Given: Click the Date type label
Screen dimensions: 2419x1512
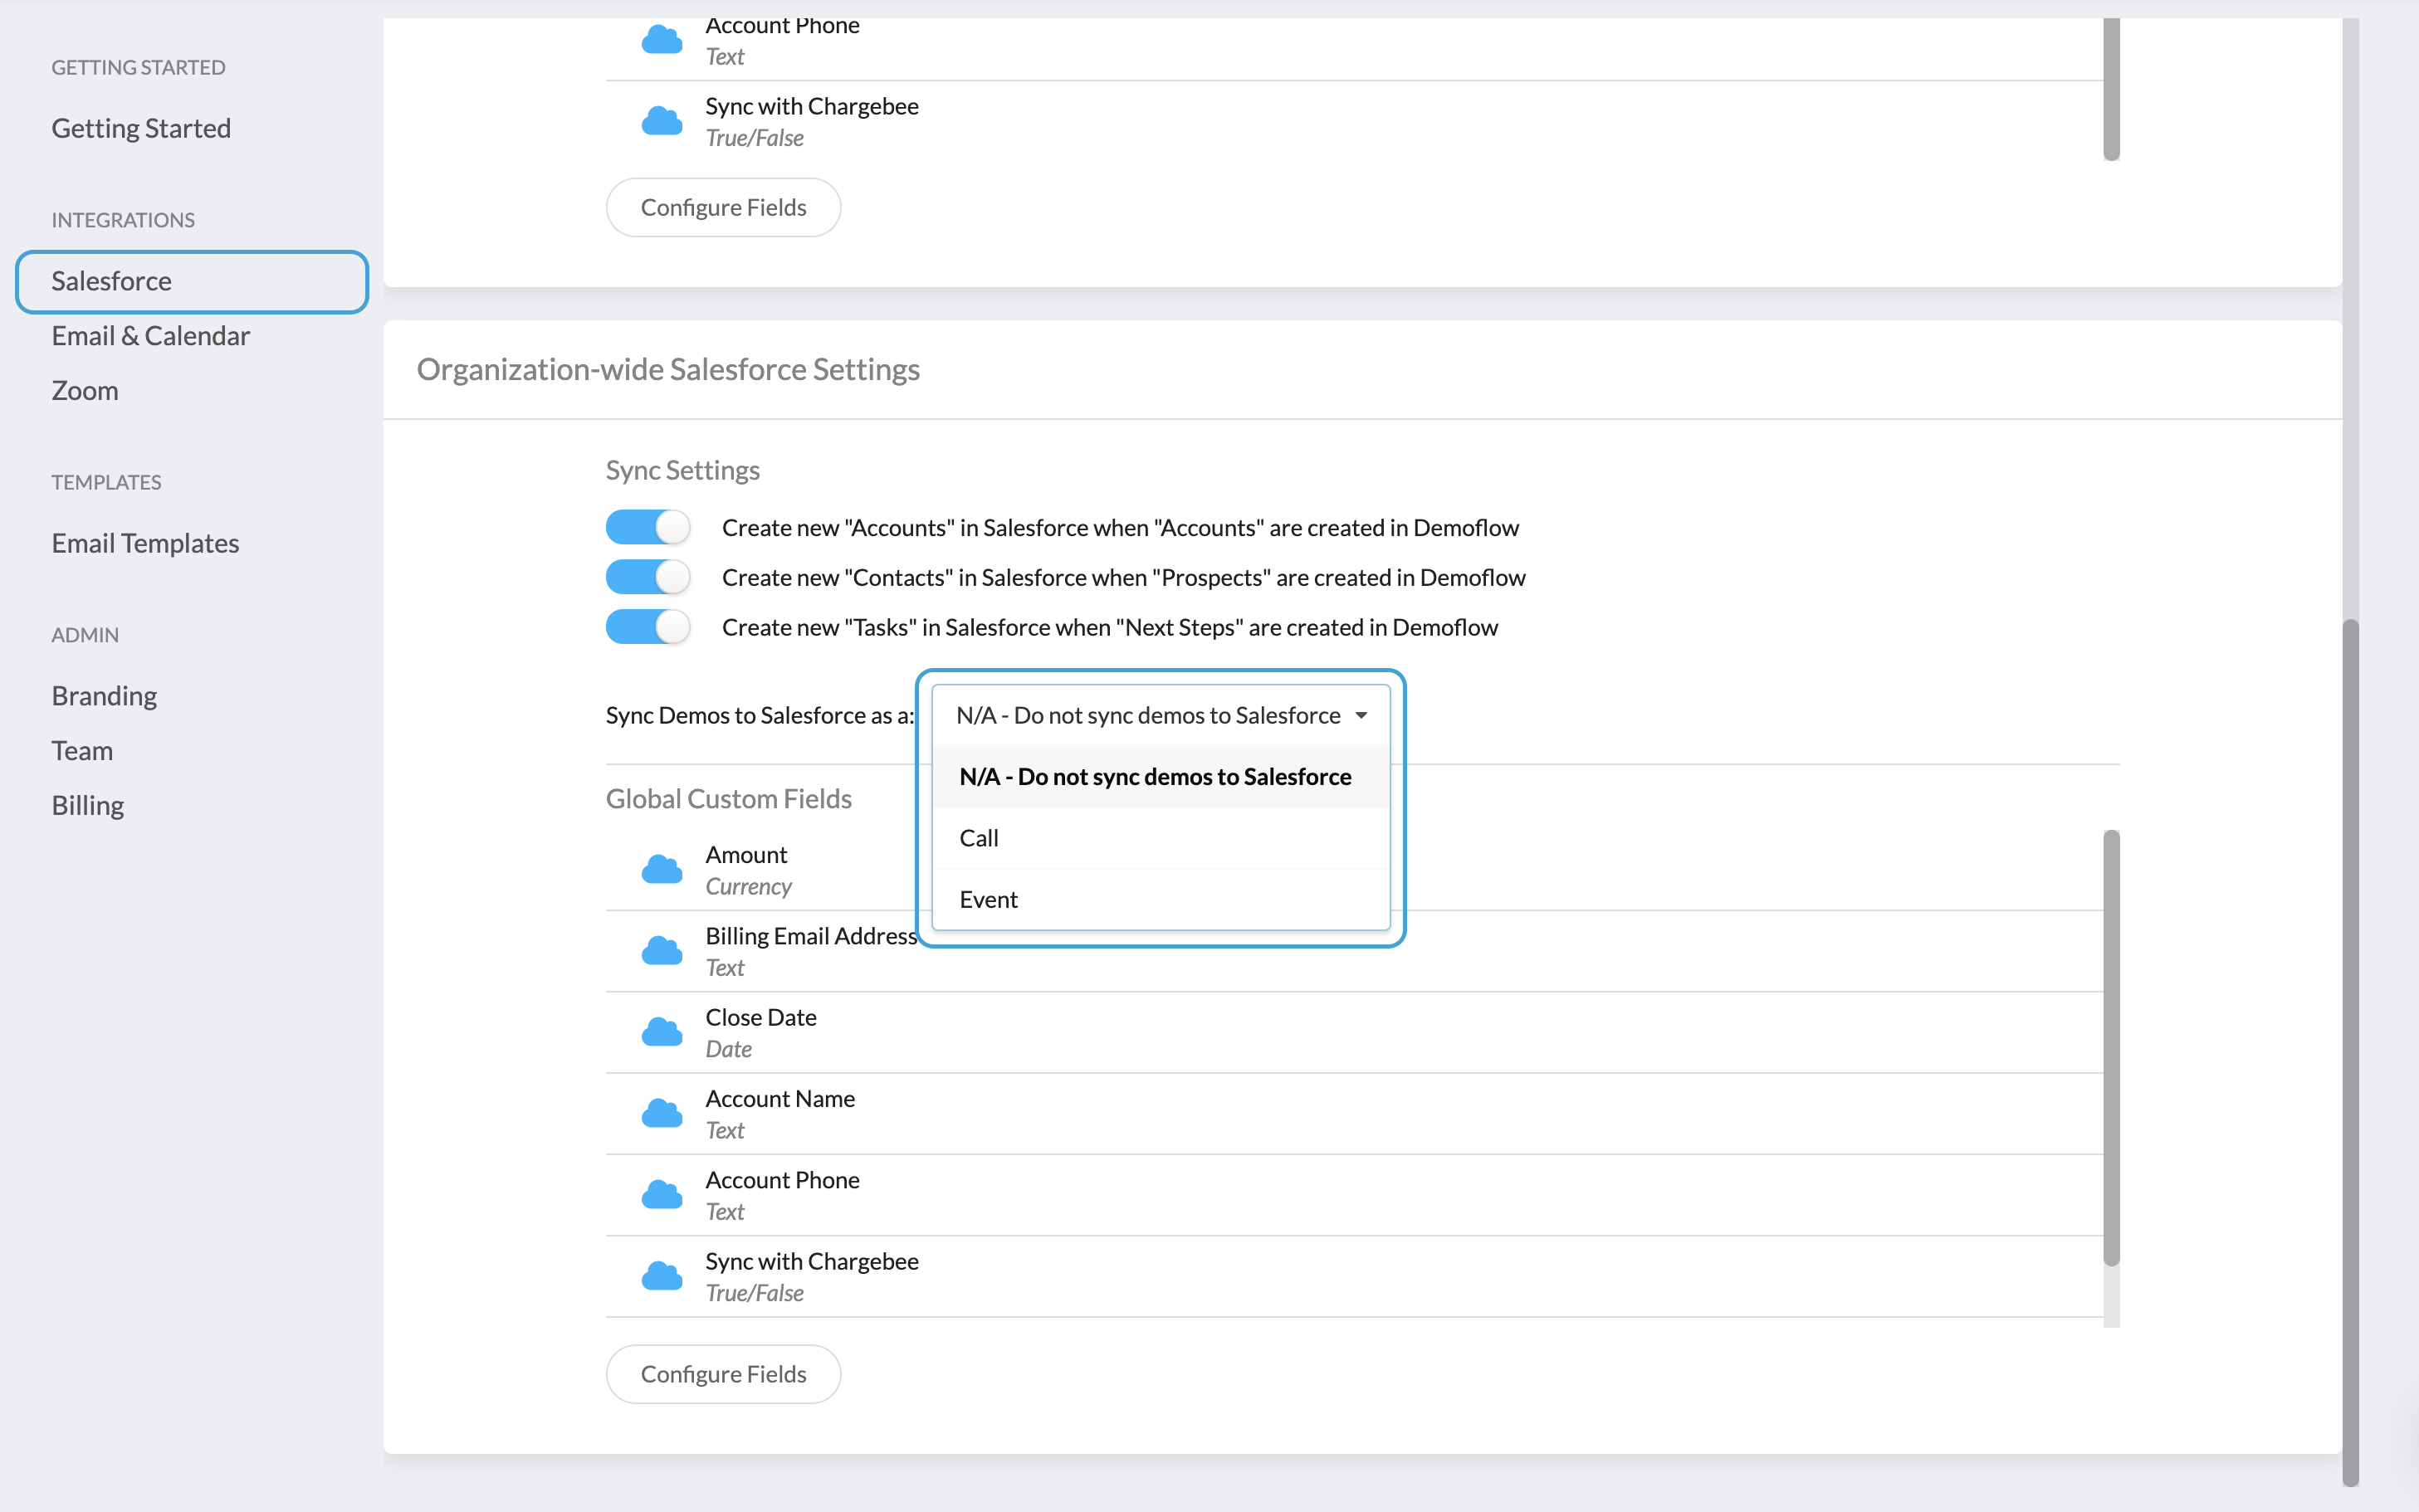Looking at the screenshot, I should click(x=728, y=1049).
